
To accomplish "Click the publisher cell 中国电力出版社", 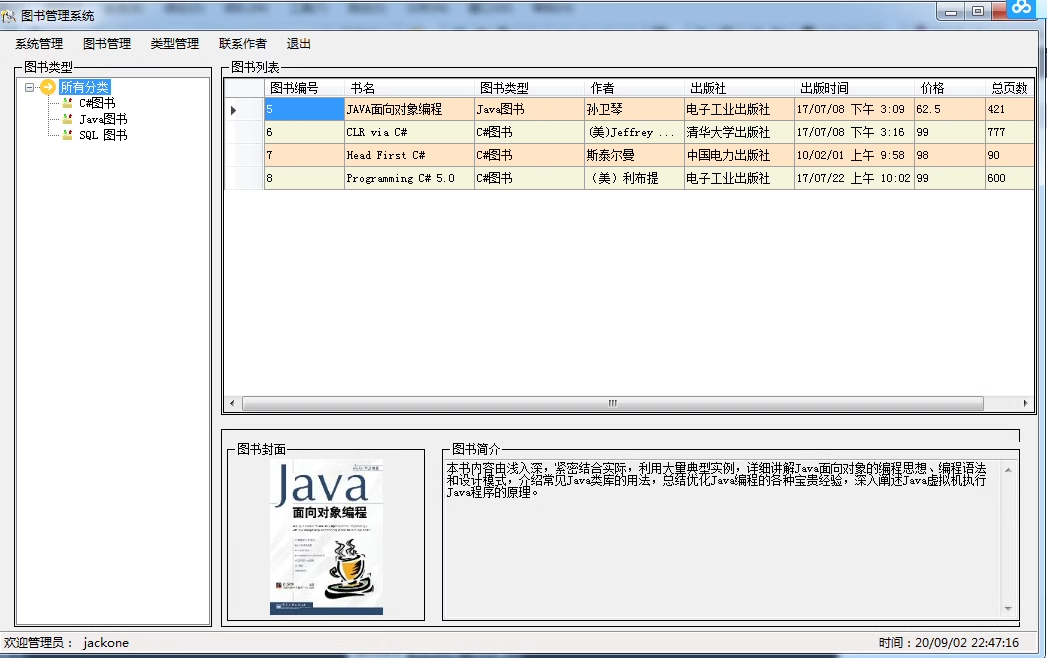I will click(739, 155).
